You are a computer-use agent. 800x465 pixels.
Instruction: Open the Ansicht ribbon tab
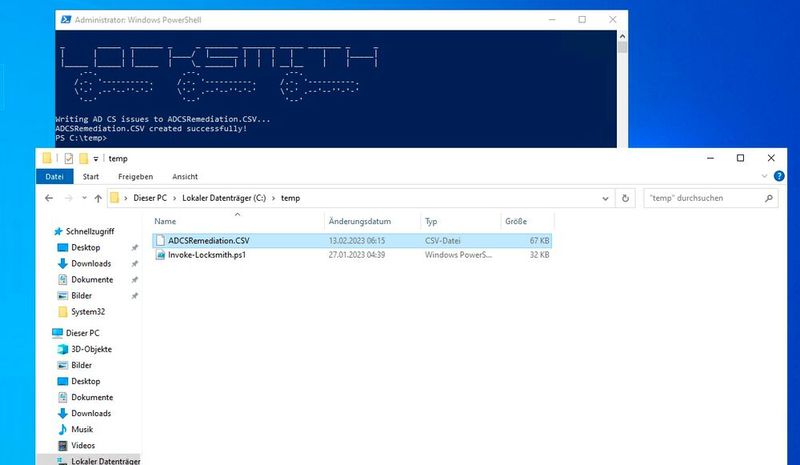pos(185,177)
